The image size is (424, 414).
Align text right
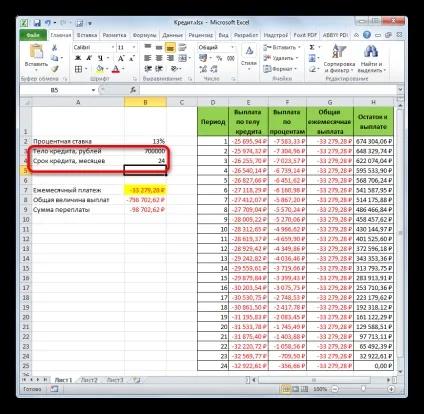click(170, 58)
